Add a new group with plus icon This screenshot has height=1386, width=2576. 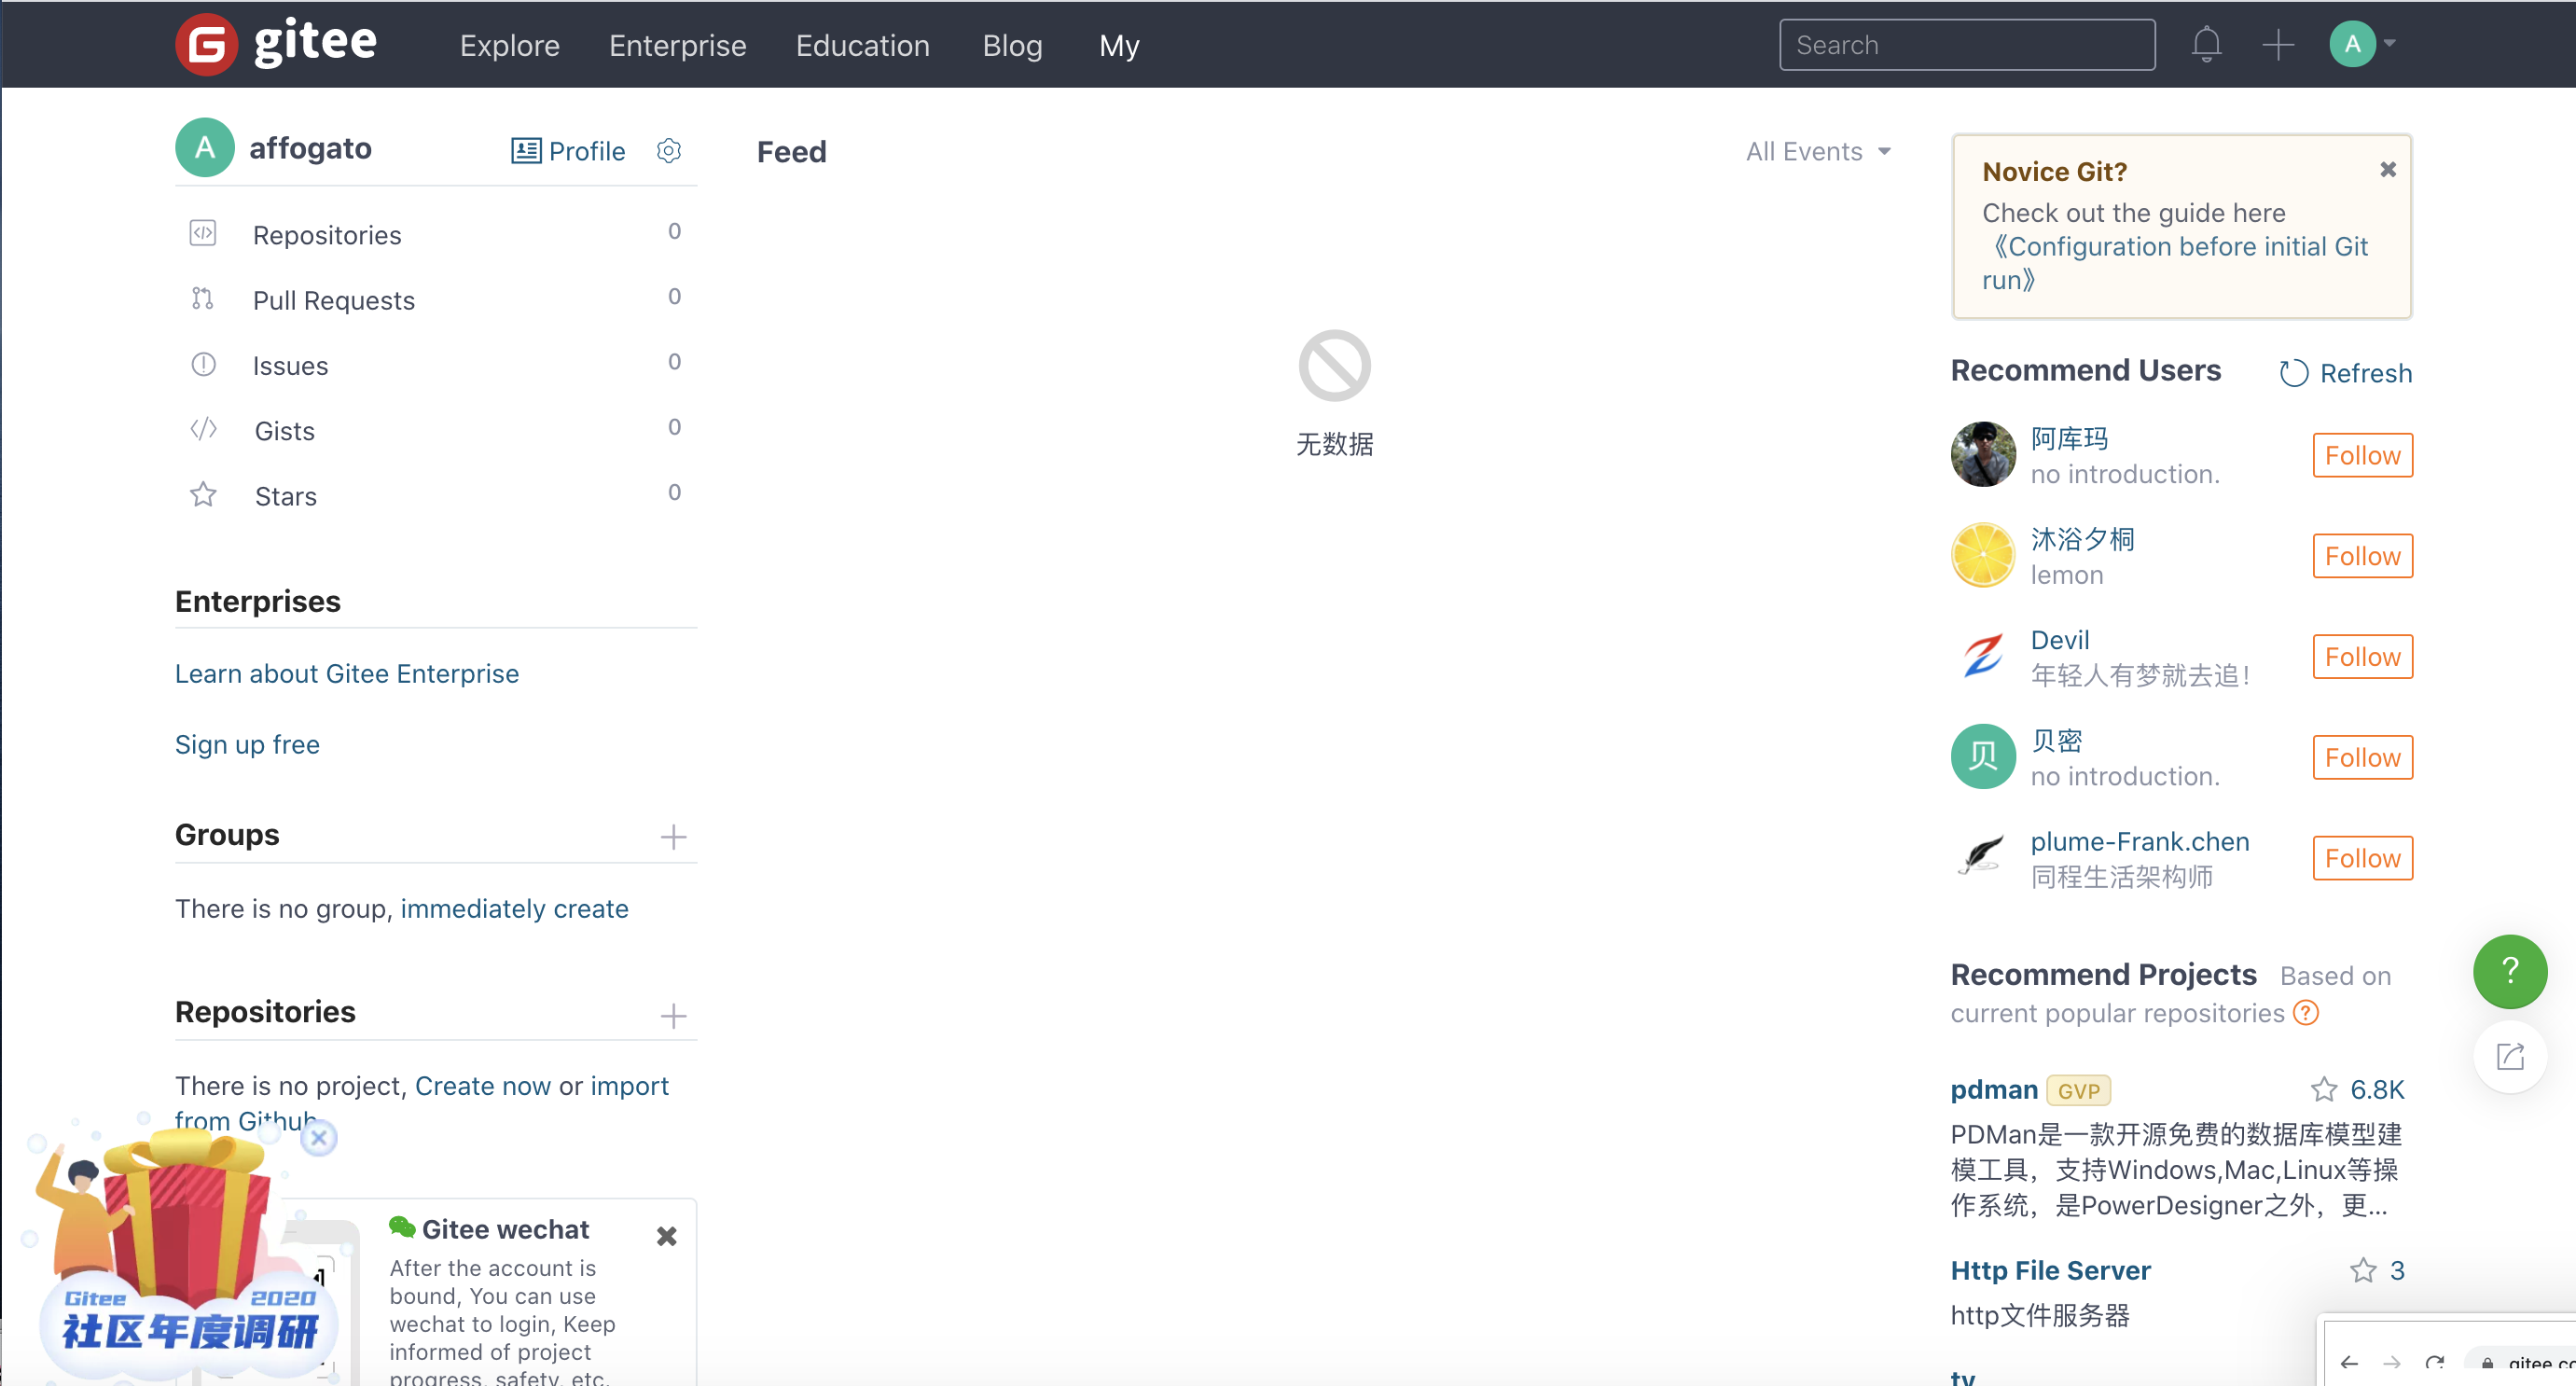click(x=673, y=837)
